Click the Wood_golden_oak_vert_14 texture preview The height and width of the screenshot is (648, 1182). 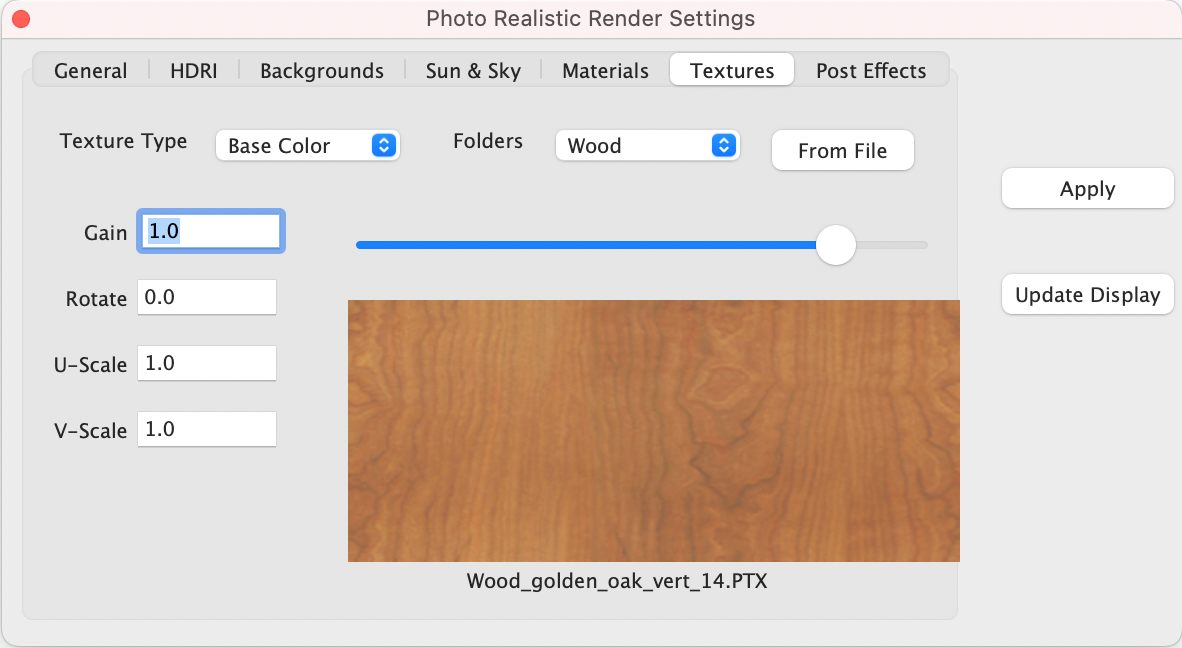coord(654,430)
